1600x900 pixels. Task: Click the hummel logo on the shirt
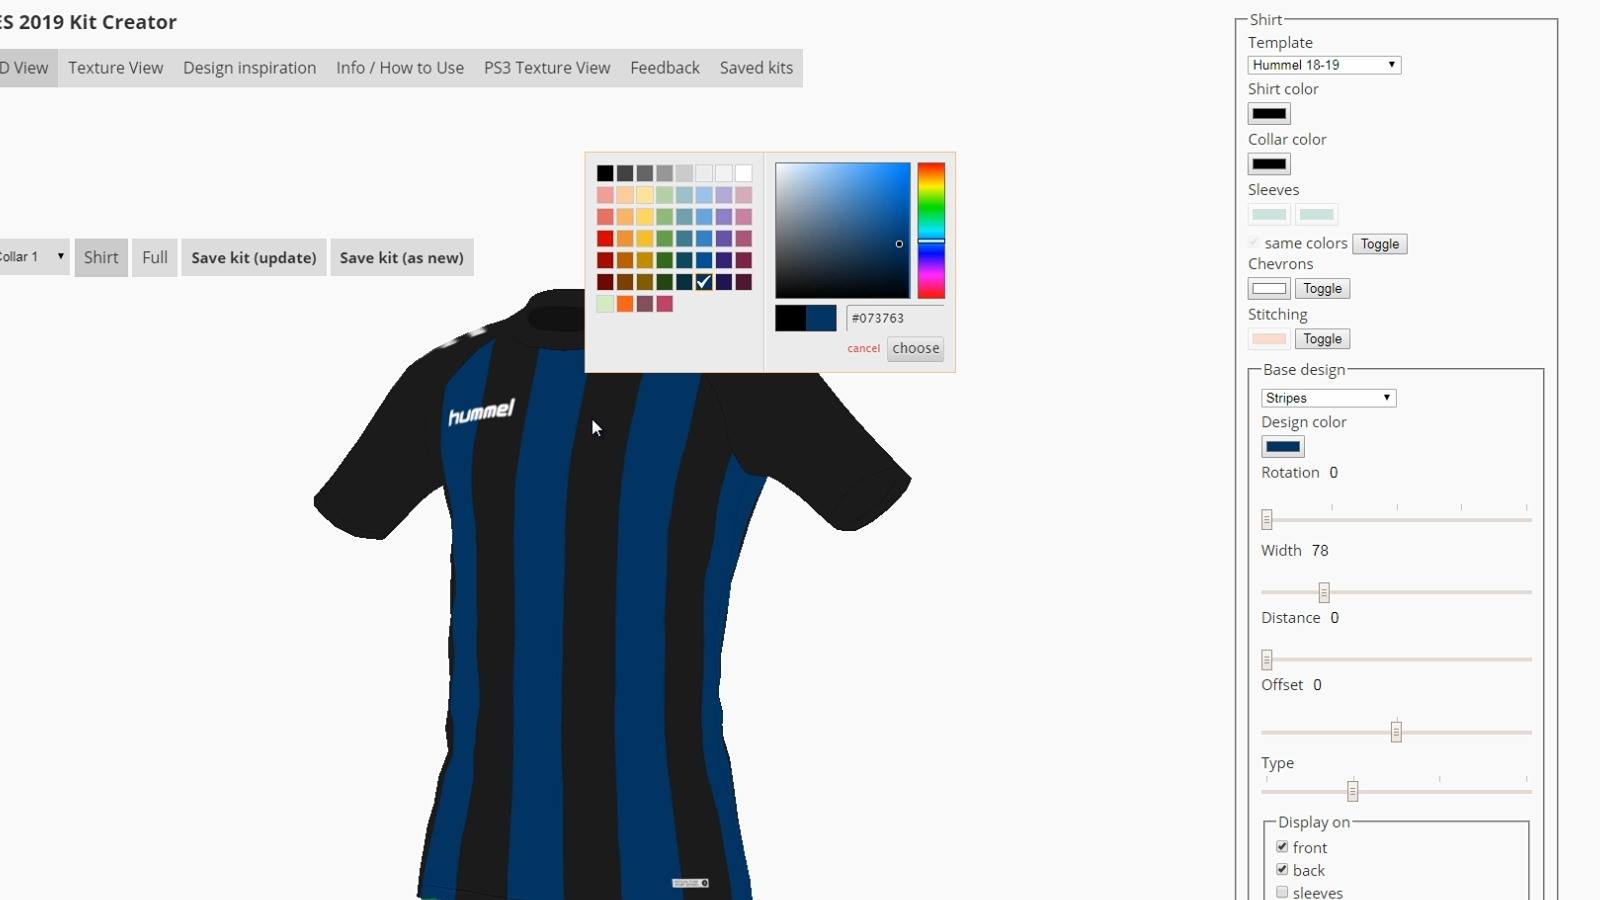(481, 411)
